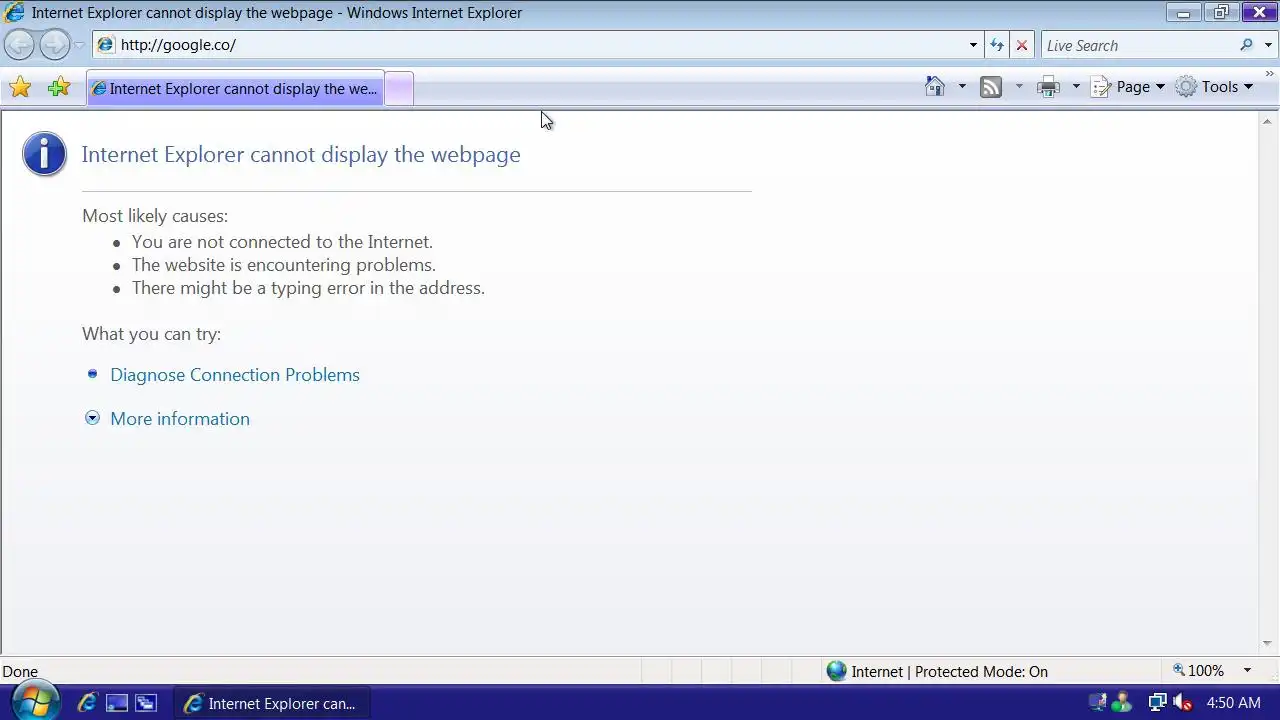Select the 'Internet Explorer cannot display' tab

click(235, 88)
